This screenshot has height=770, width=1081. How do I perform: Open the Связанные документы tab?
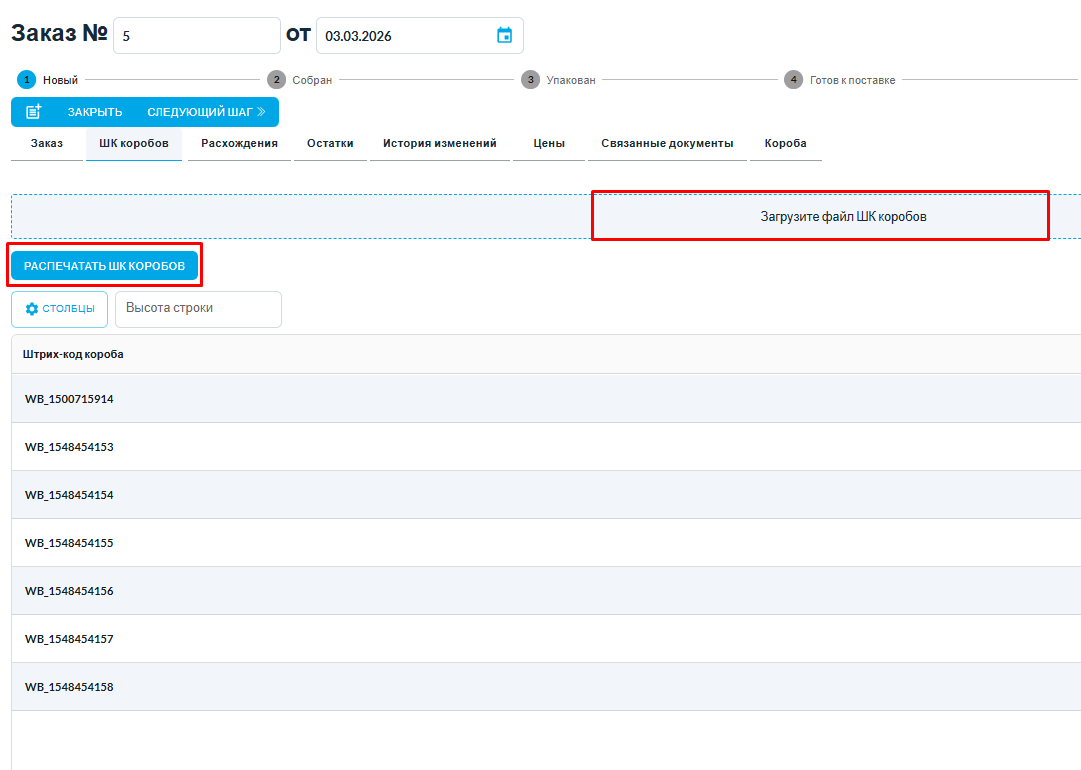[667, 144]
